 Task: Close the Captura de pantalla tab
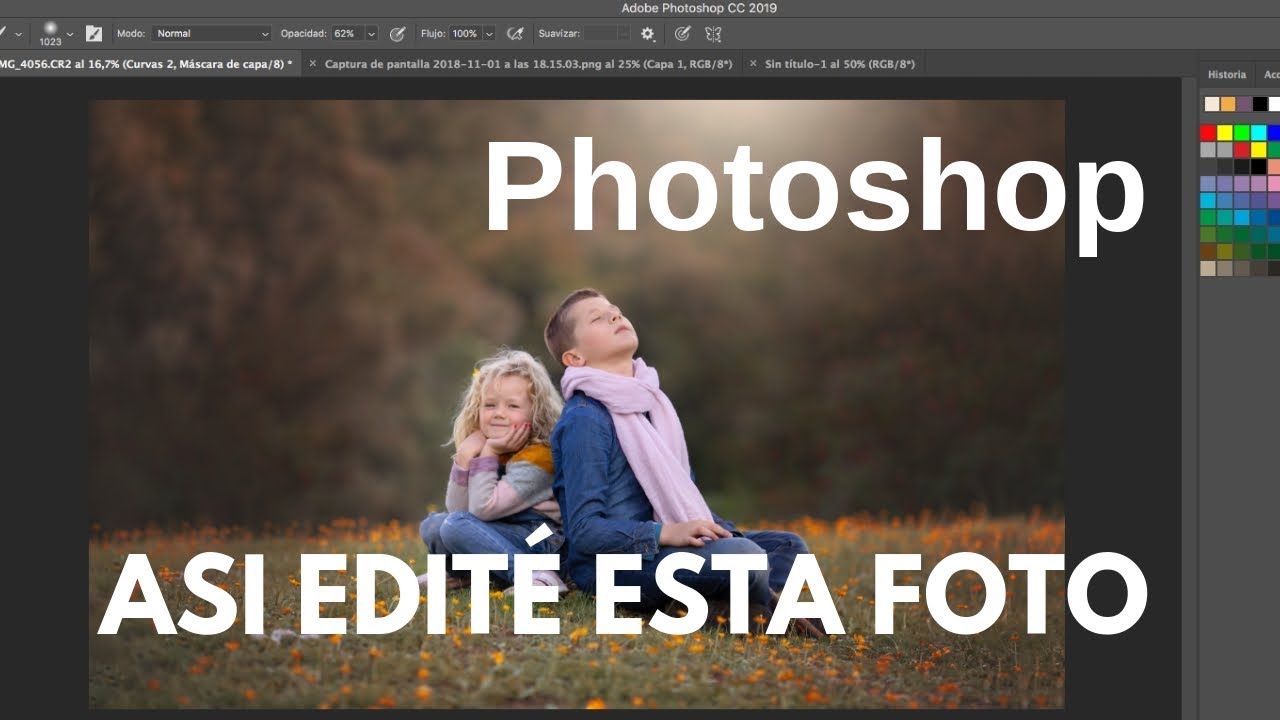point(312,63)
